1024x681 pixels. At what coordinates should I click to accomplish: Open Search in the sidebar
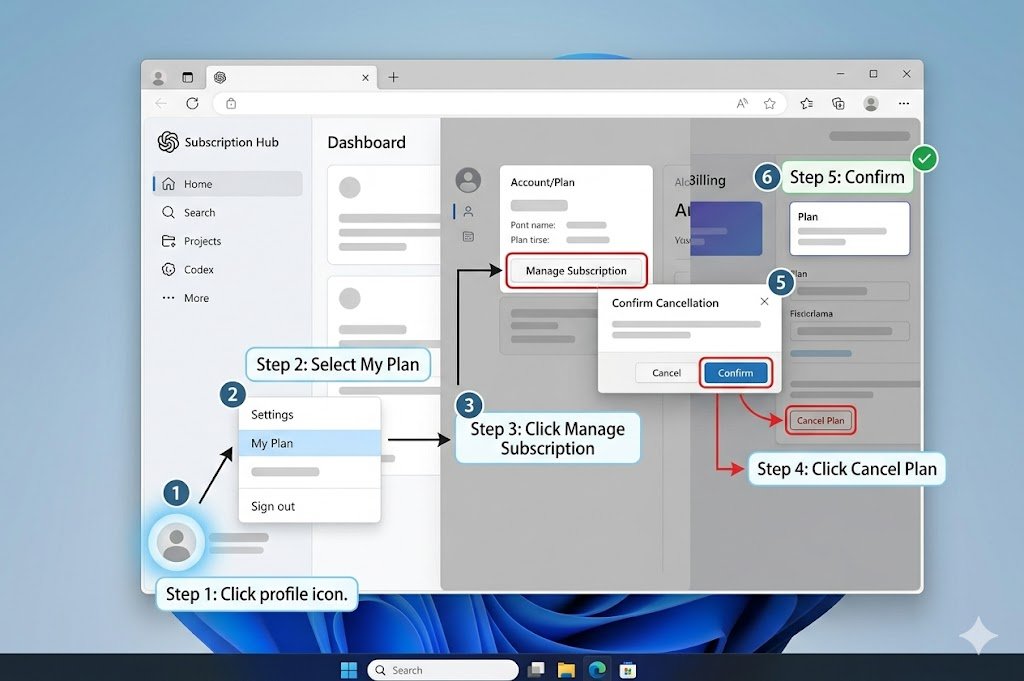[x=228, y=212]
